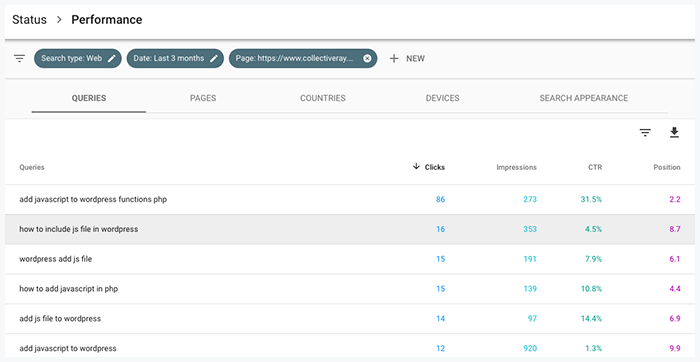Viewport: 700px width, 362px height.
Task: Select query 'how to add javascript in php'
Action: pyautogui.click(x=68, y=289)
